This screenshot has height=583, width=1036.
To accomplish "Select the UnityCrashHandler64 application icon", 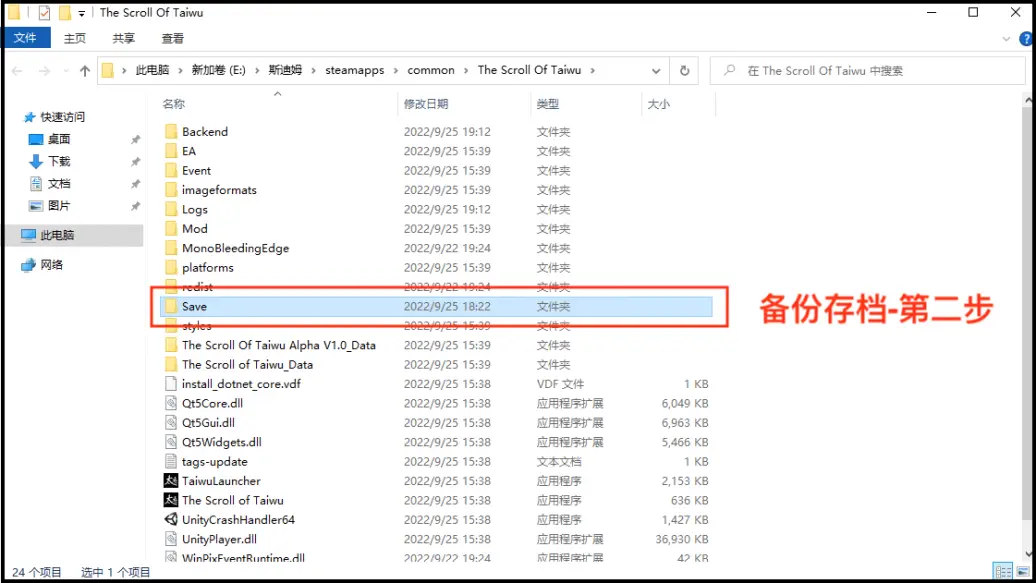I will 171,520.
